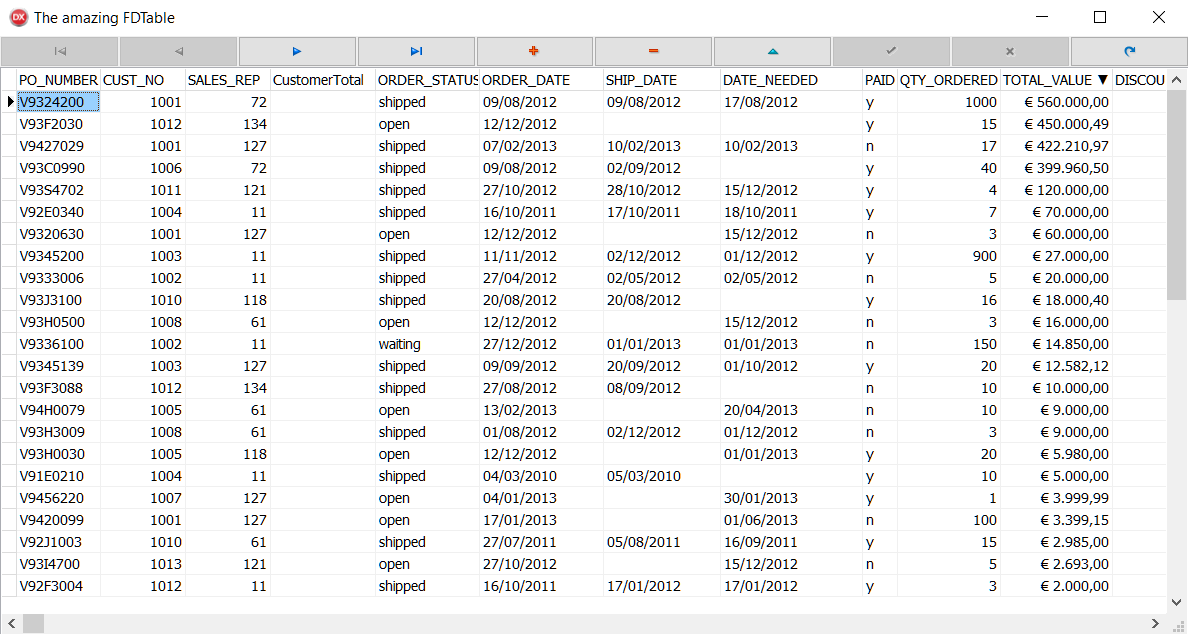Go to the first record in navigator

point(59,51)
